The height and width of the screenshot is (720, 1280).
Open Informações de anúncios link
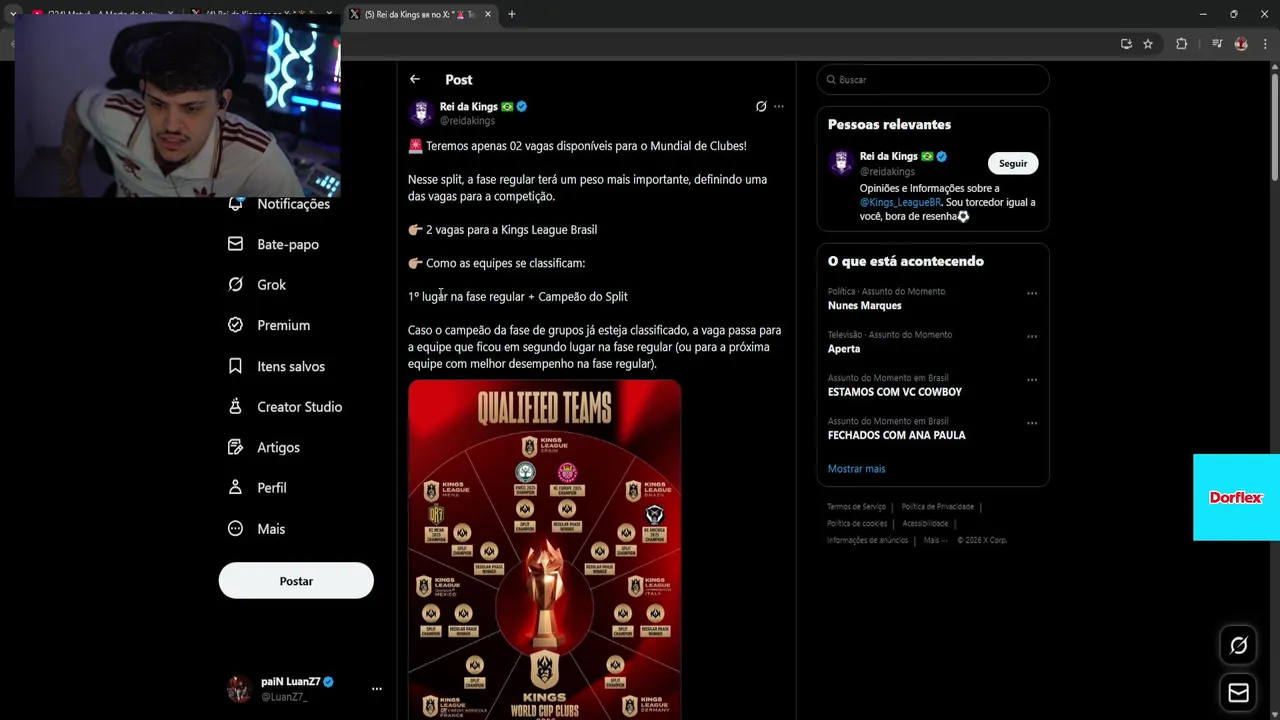click(x=867, y=540)
